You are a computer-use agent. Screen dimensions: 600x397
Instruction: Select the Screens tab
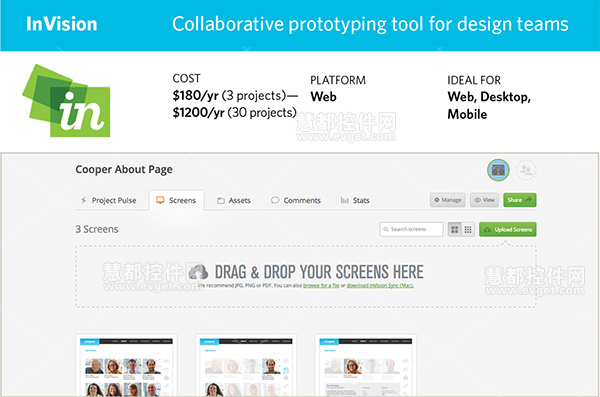[176, 200]
